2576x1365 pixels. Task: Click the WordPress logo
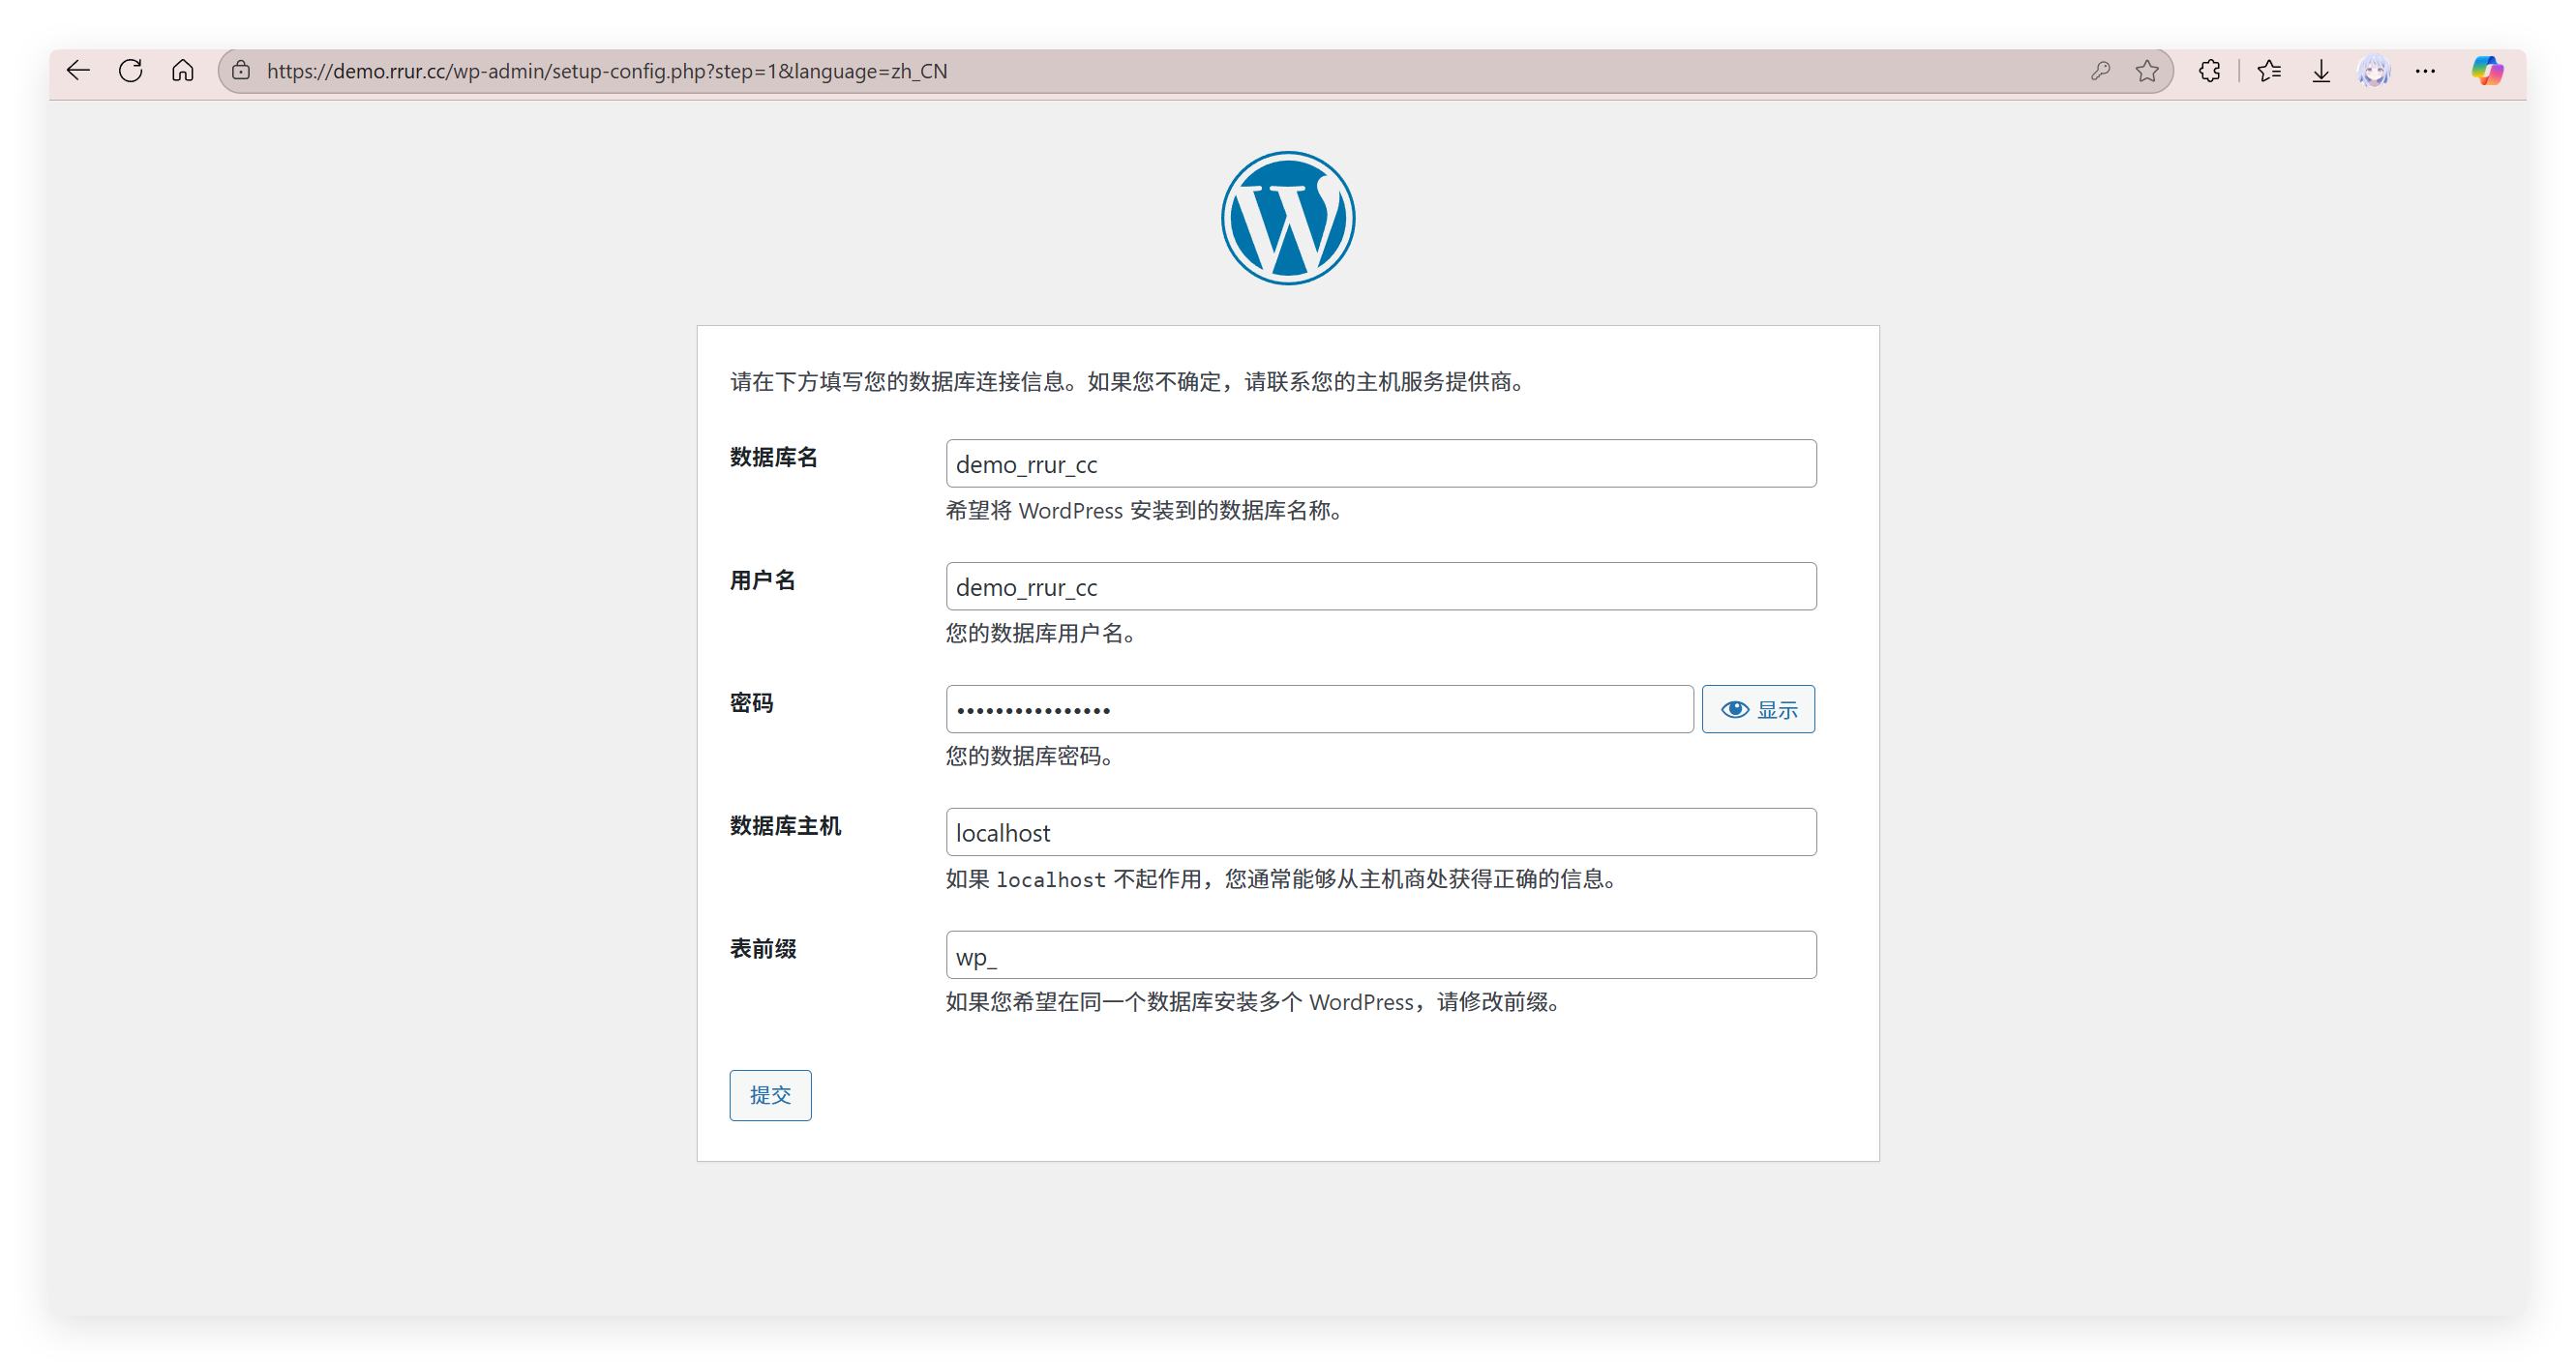point(1288,218)
